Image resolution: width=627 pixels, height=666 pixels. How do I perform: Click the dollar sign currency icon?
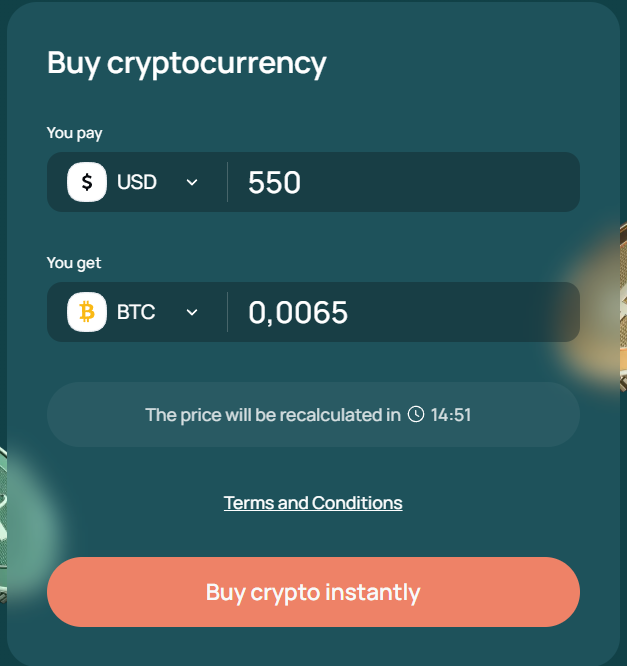point(87,182)
